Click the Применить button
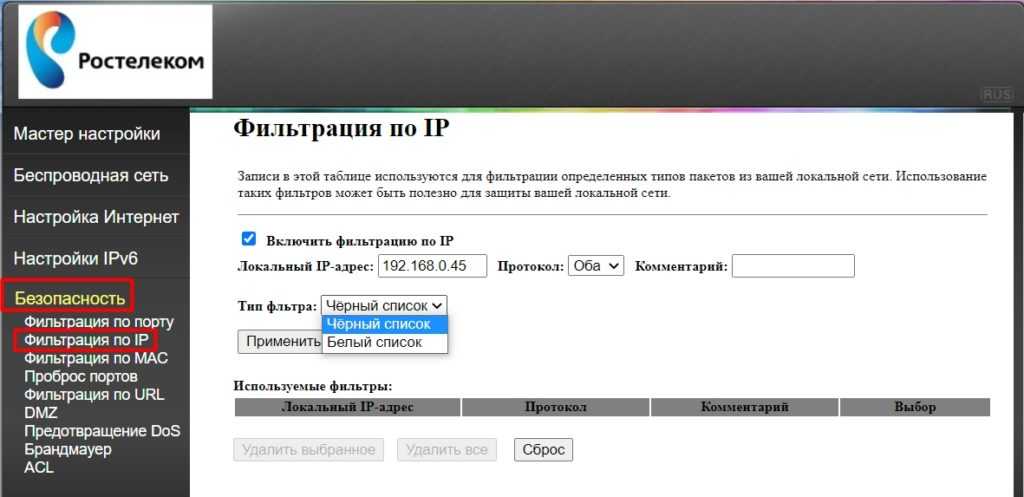The image size is (1024, 497). coord(280,342)
